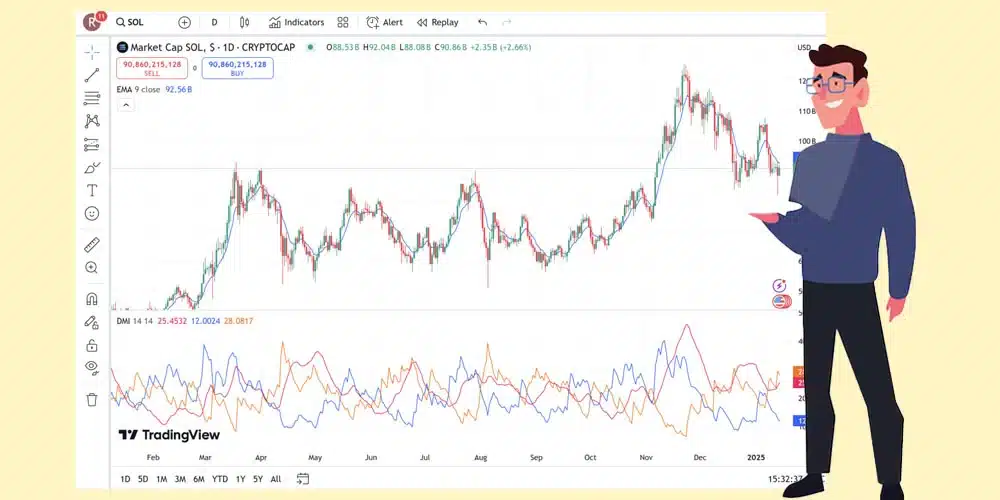Select the ruler measure tool

pos(92,244)
